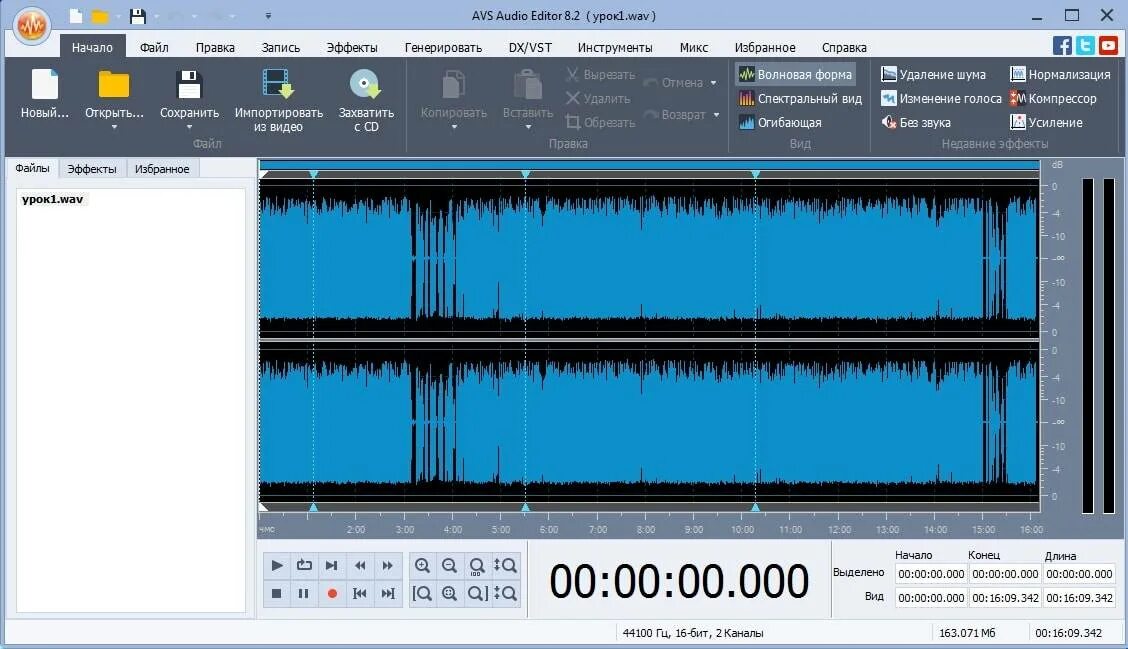
Task: Zoom in with plus magnifier
Action: pos(422,566)
